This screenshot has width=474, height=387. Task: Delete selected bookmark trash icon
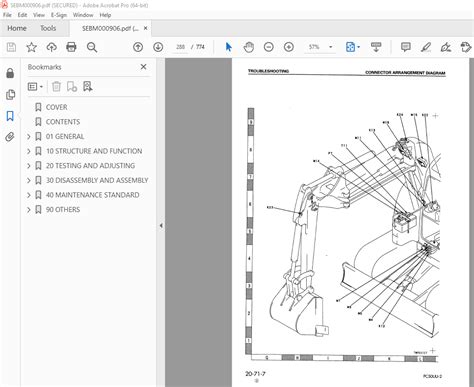[56, 87]
